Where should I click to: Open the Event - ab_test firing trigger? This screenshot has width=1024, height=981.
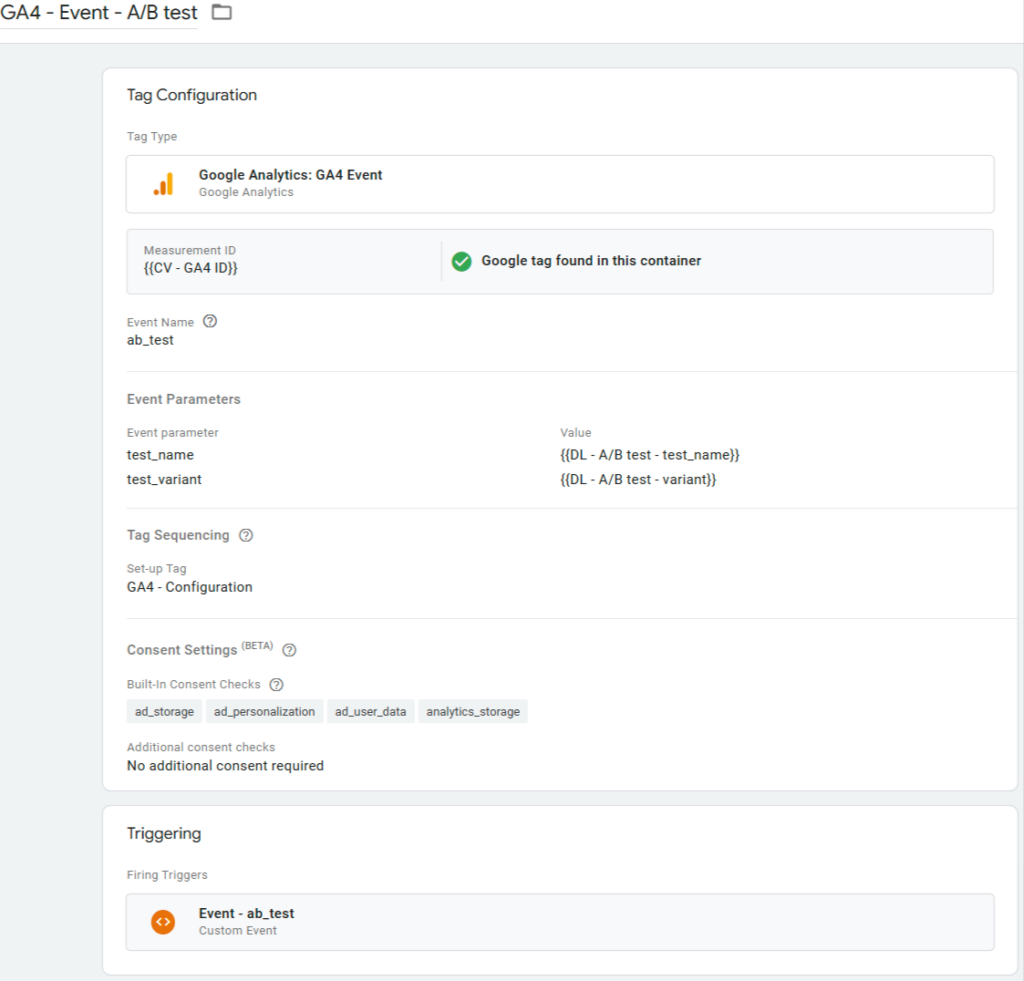coord(560,922)
